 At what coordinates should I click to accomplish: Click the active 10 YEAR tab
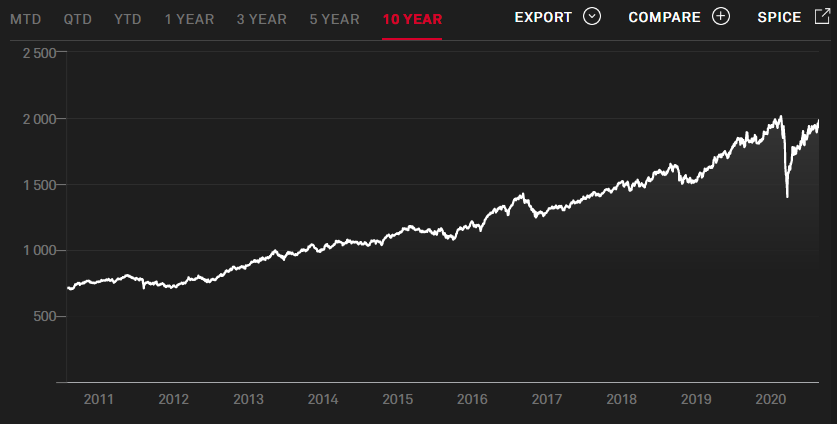coord(412,18)
